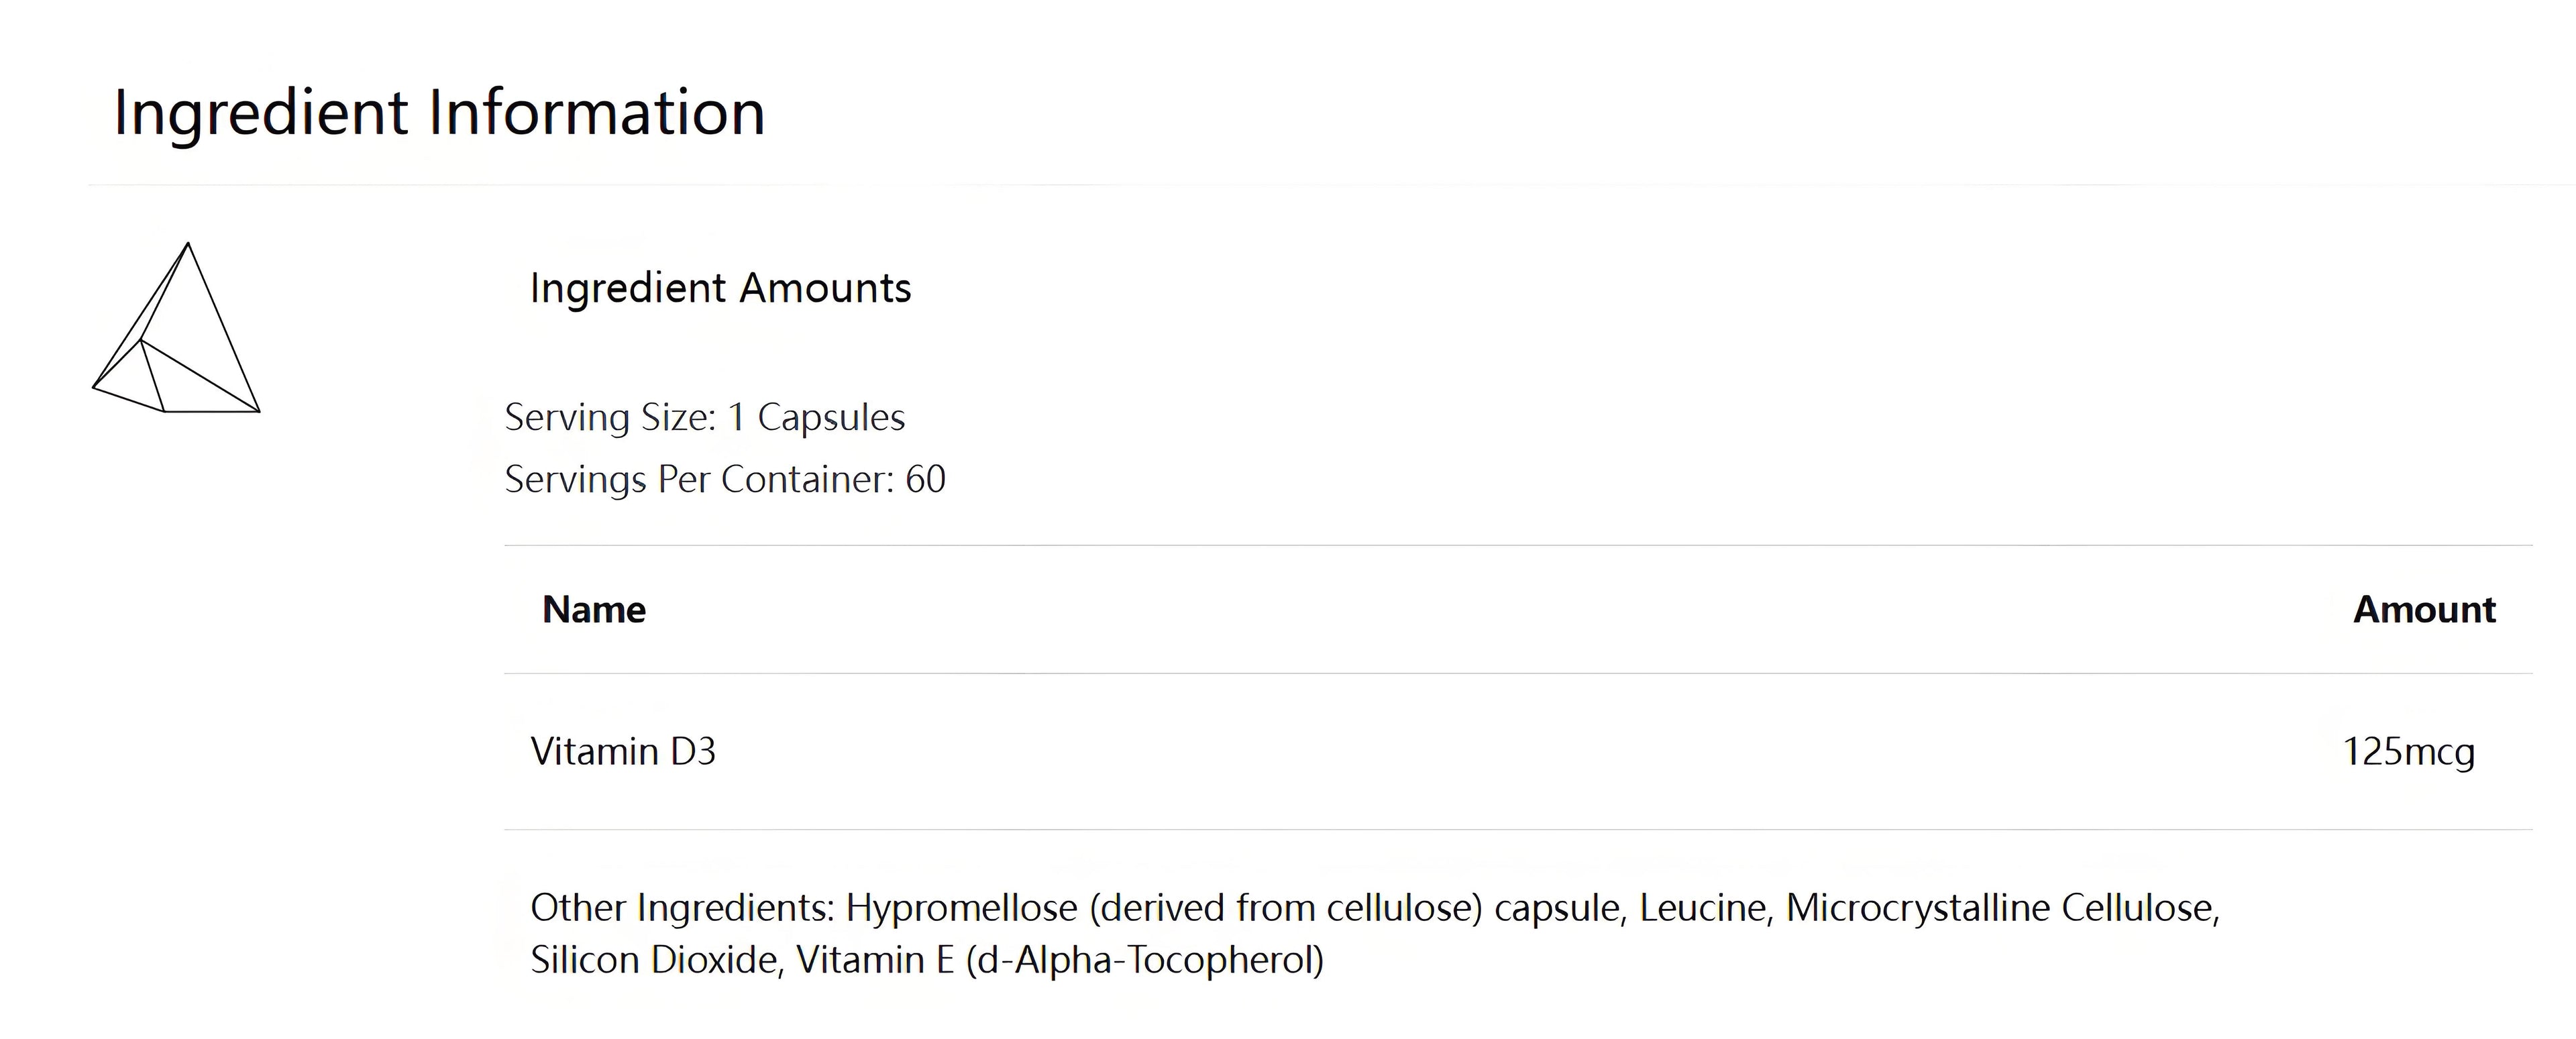Click the Other Ingredients label

[x=682, y=907]
